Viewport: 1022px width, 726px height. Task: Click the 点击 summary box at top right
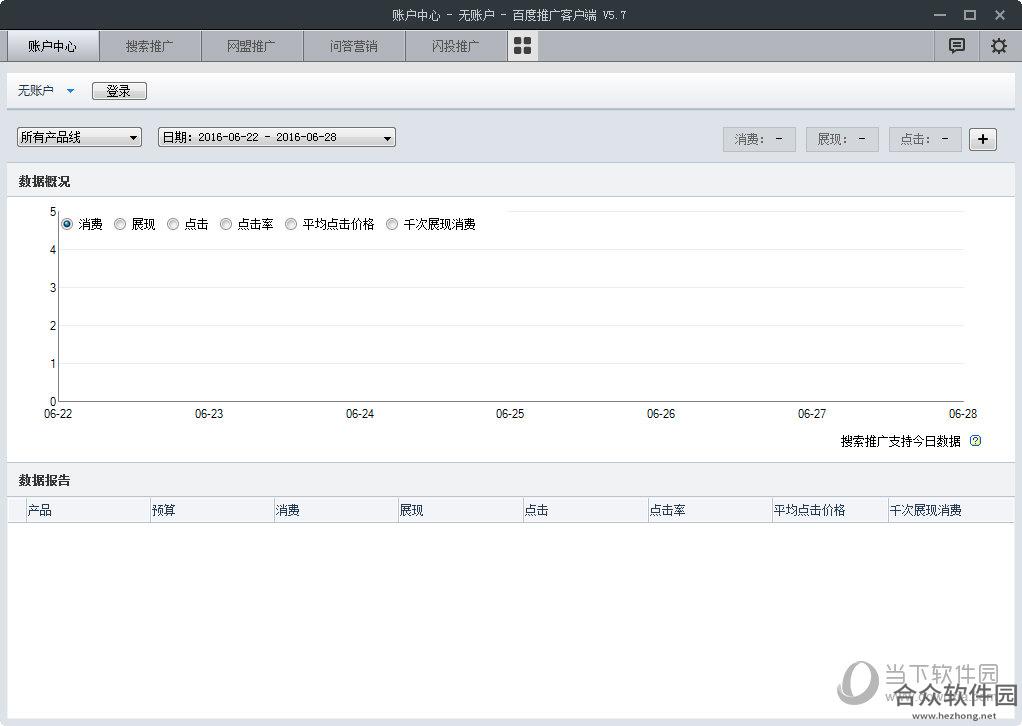925,139
